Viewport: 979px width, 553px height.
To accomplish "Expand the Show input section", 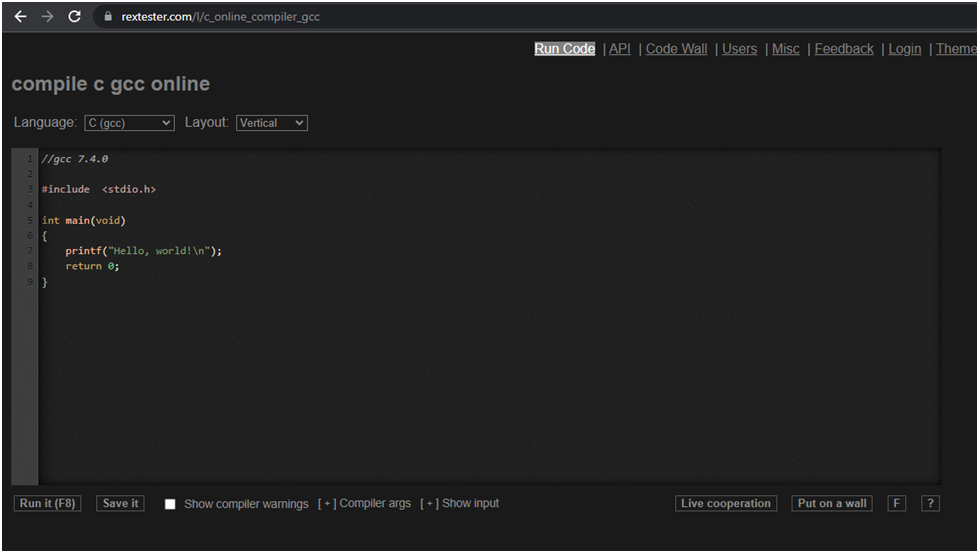I will point(459,504).
